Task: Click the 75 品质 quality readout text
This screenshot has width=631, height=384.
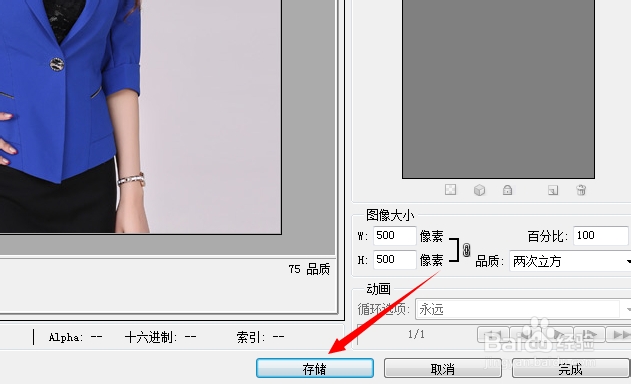Action: 309,269
